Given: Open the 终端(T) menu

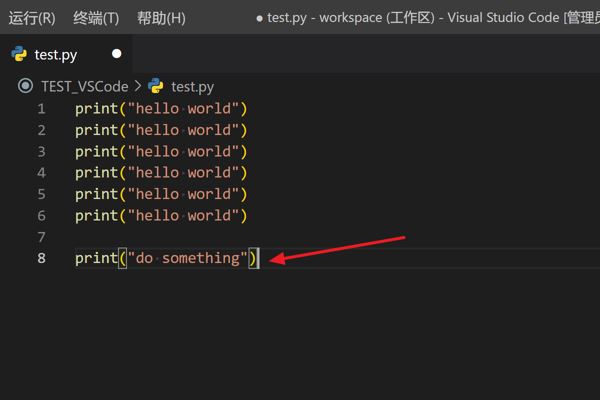Looking at the screenshot, I should 96,18.
